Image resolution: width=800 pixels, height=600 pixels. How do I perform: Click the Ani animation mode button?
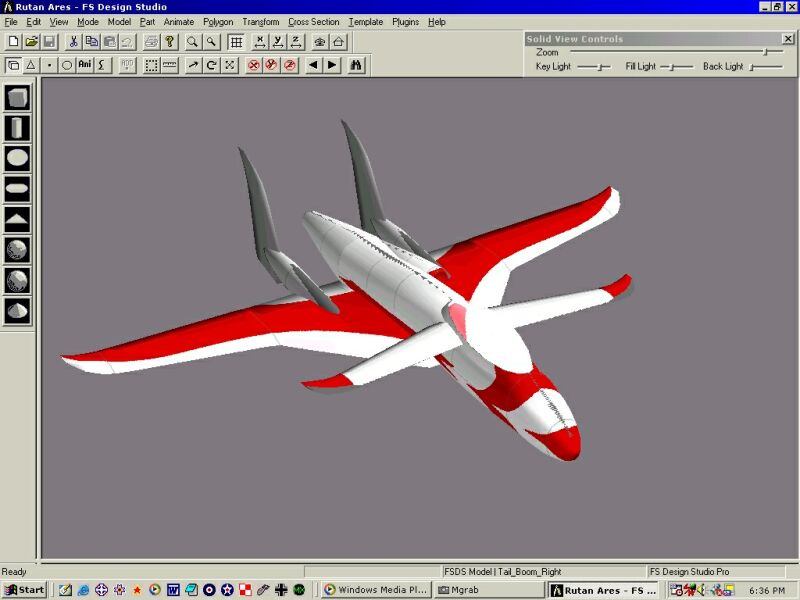(85, 65)
